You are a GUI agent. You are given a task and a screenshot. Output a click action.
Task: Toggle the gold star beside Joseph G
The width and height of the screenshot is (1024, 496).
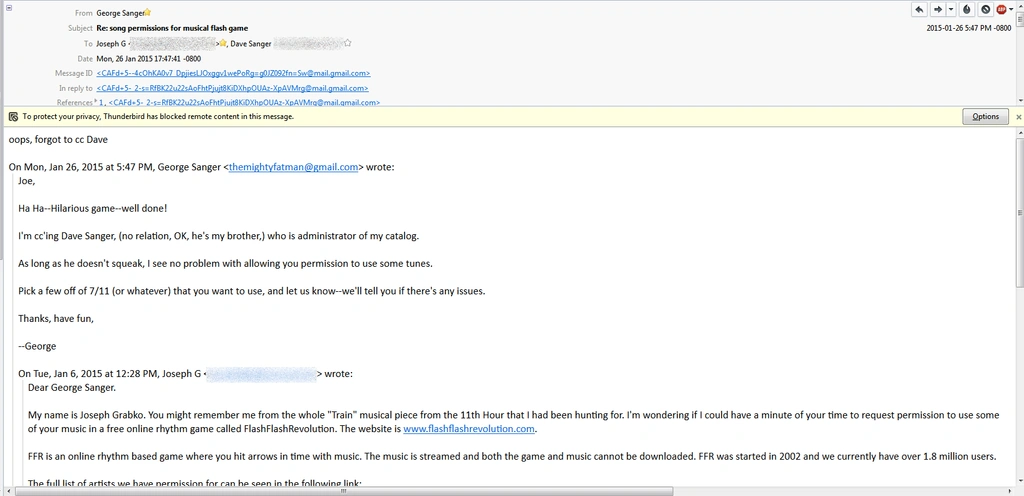click(x=224, y=44)
